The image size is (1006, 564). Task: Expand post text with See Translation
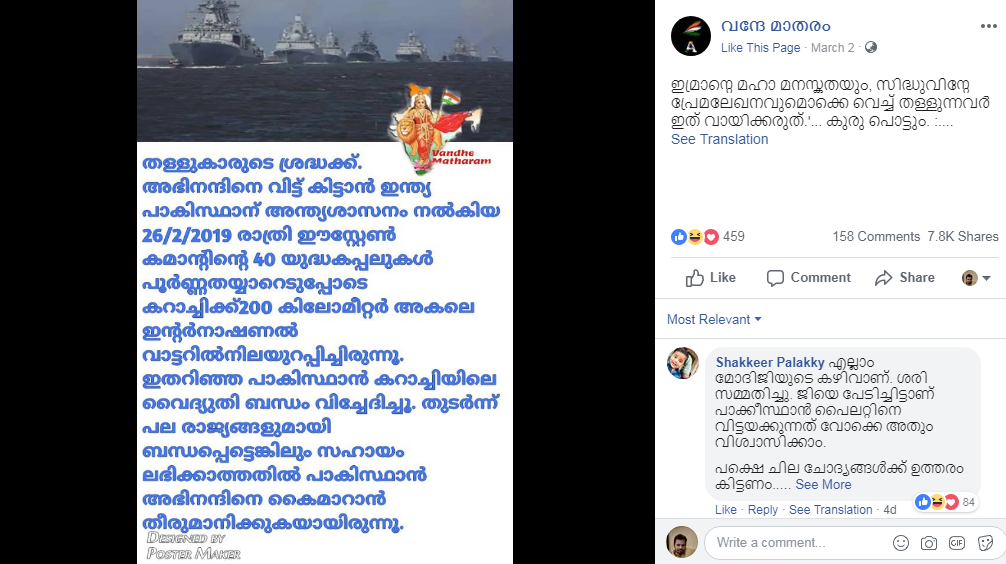click(719, 139)
